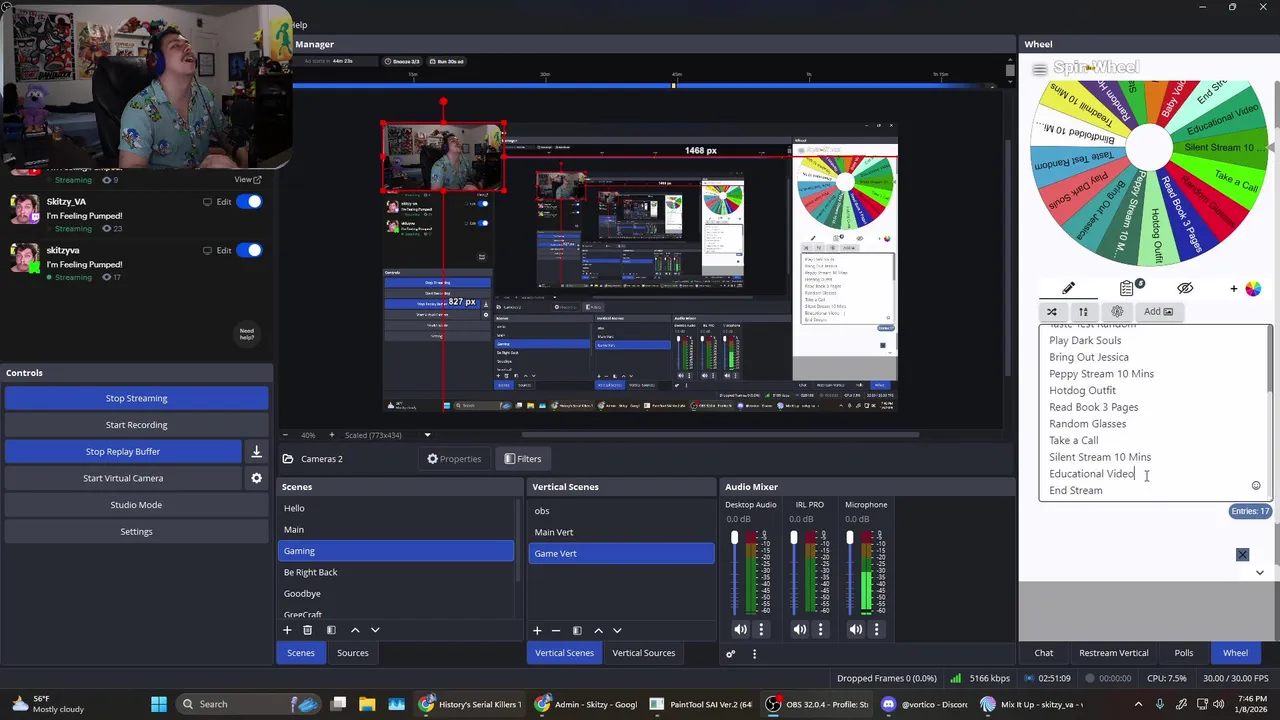Open source Properties button

(x=454, y=459)
